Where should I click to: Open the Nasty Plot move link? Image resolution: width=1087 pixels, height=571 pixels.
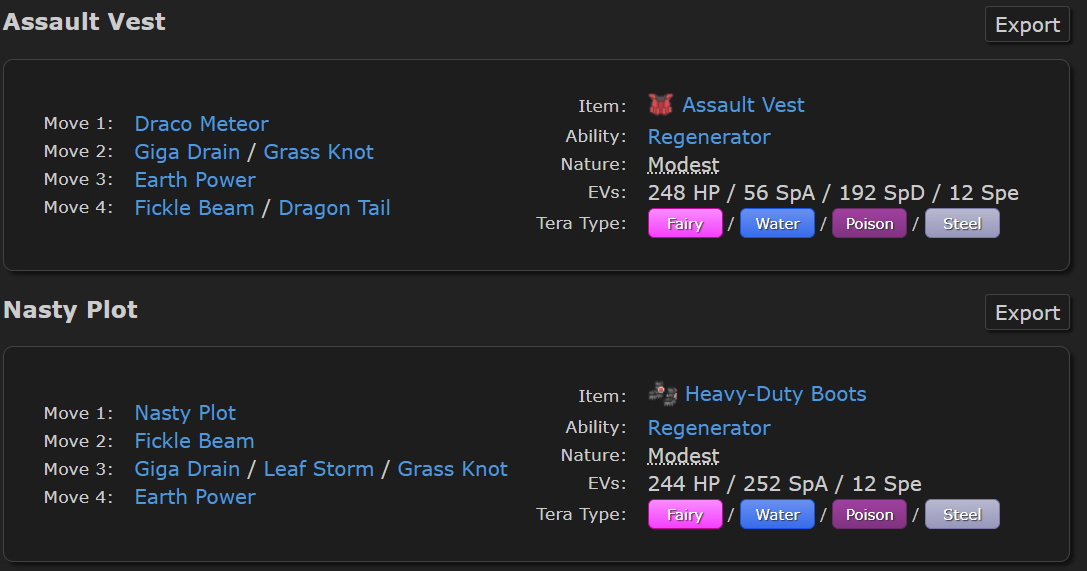tap(185, 413)
